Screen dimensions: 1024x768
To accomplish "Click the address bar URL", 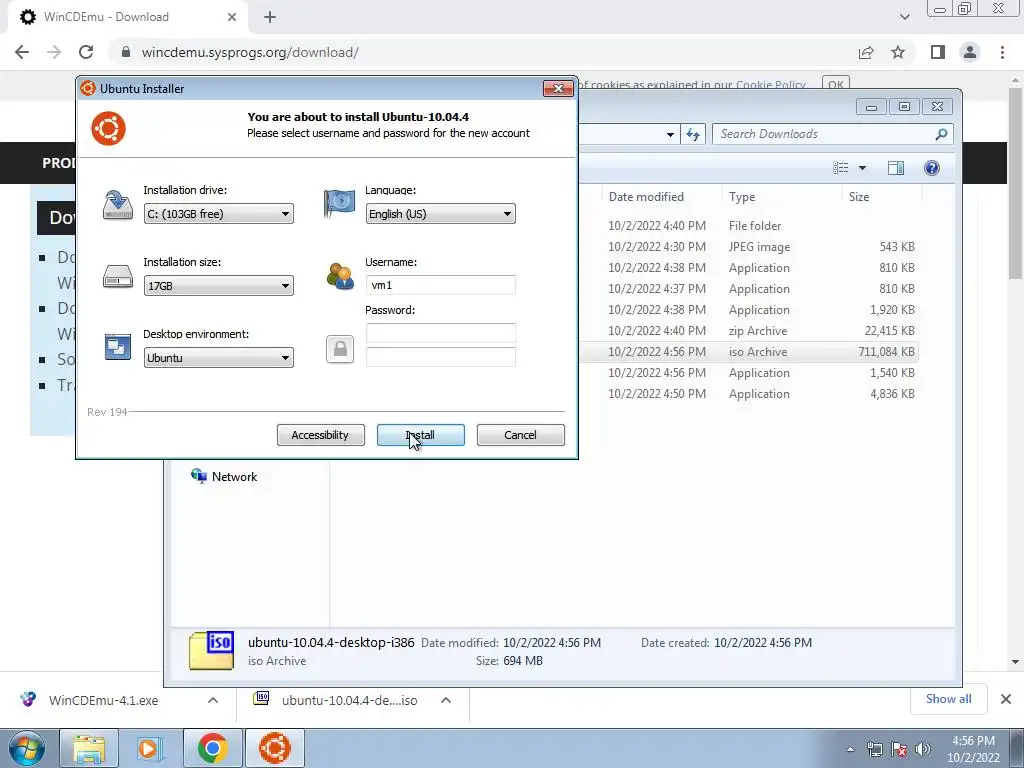I will click(x=250, y=52).
